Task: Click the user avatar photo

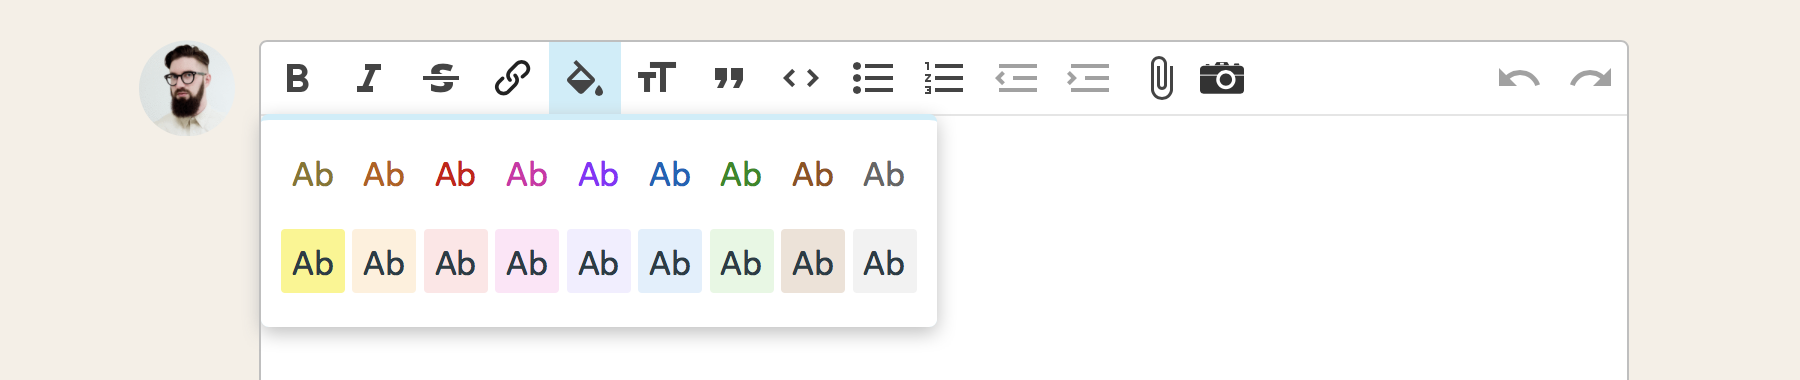Action: [x=187, y=88]
